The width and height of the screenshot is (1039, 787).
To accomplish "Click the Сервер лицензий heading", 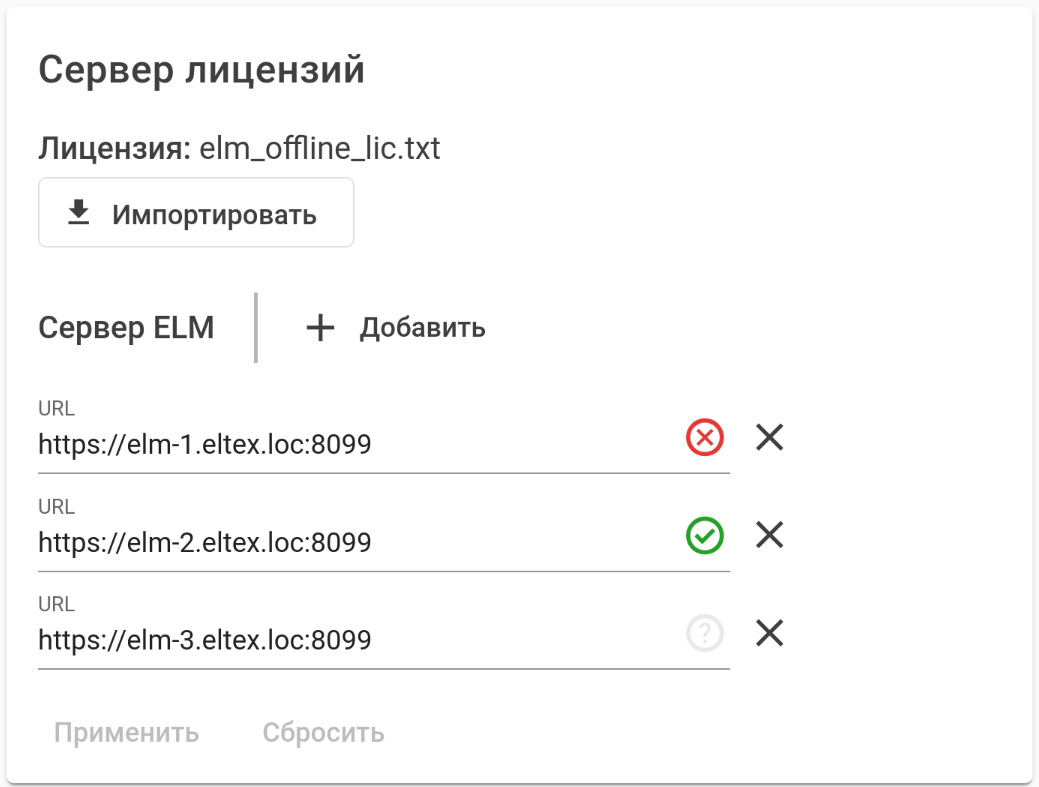I will point(201,71).
